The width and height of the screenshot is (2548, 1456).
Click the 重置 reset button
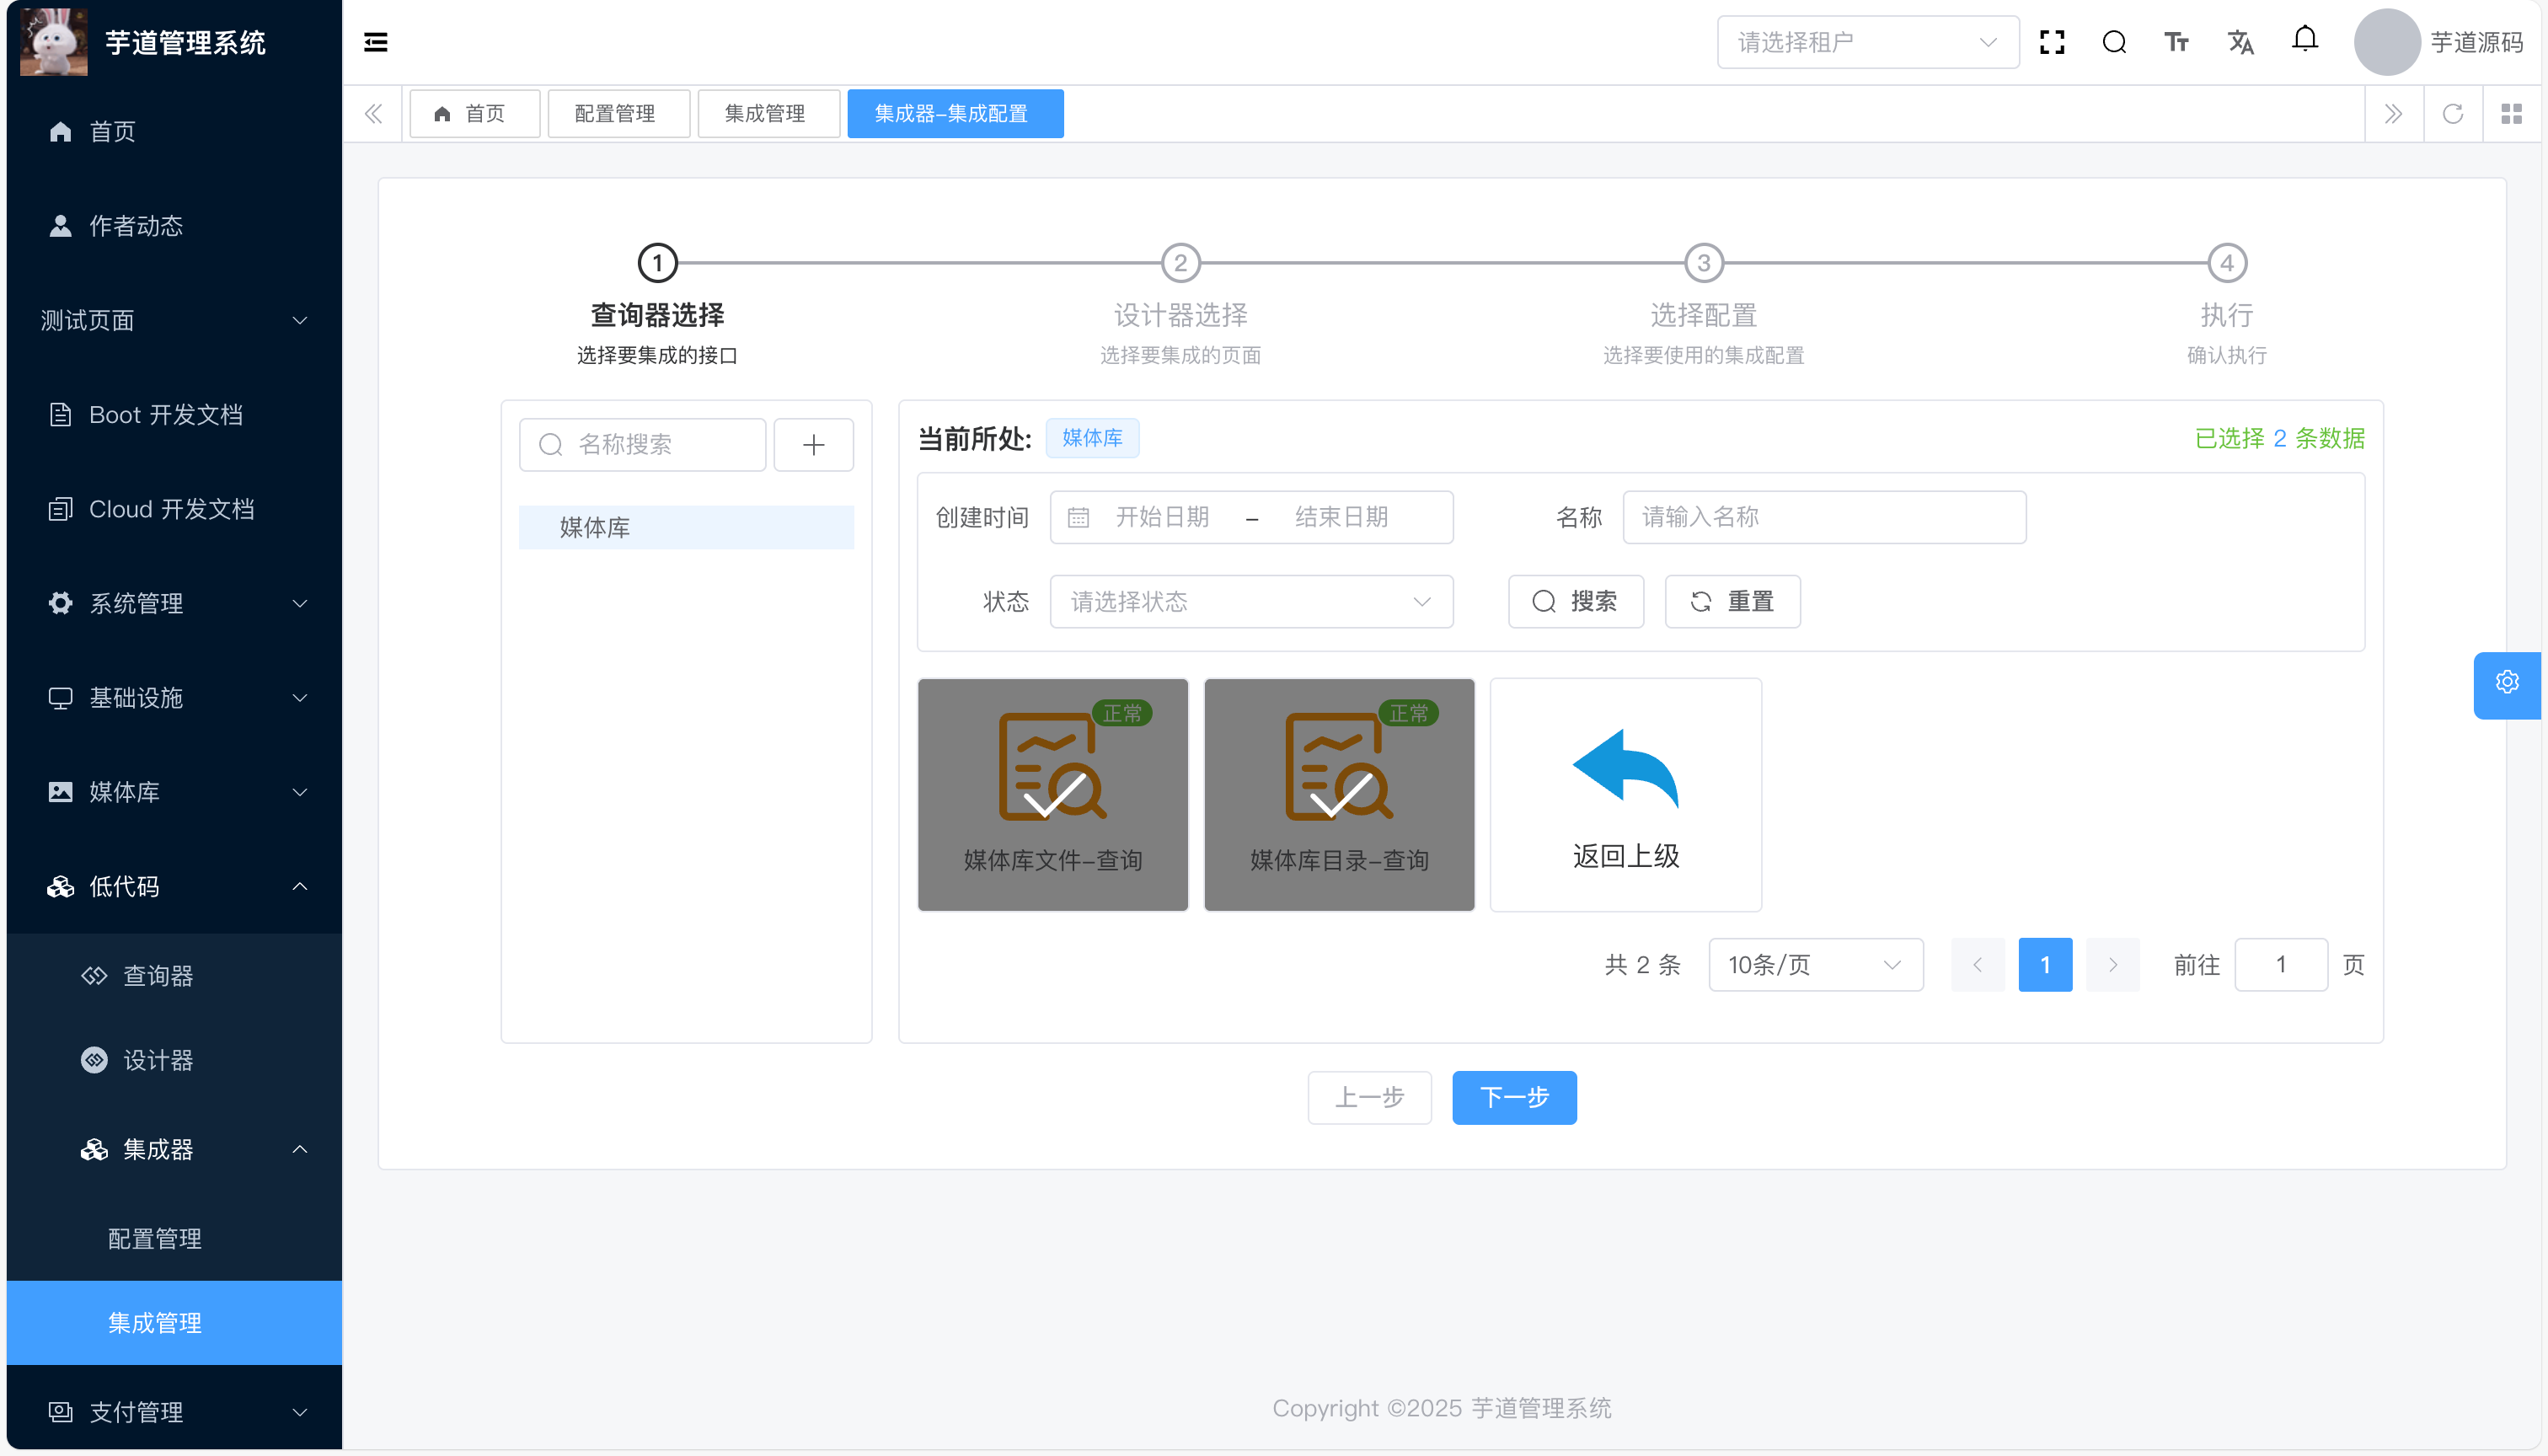pyautogui.click(x=1731, y=602)
